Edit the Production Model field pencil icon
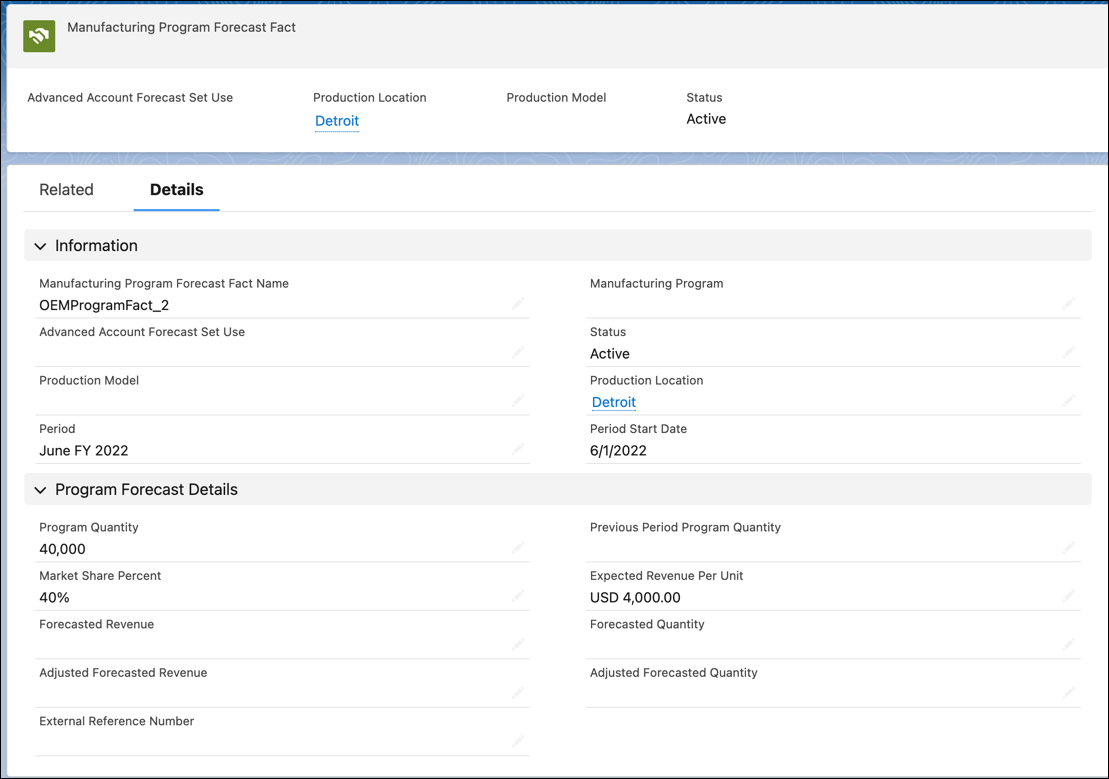 tap(518, 400)
